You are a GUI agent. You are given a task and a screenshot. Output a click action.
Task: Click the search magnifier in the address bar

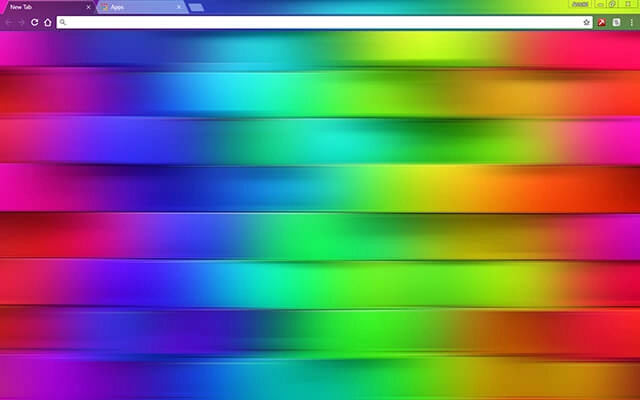coord(62,22)
